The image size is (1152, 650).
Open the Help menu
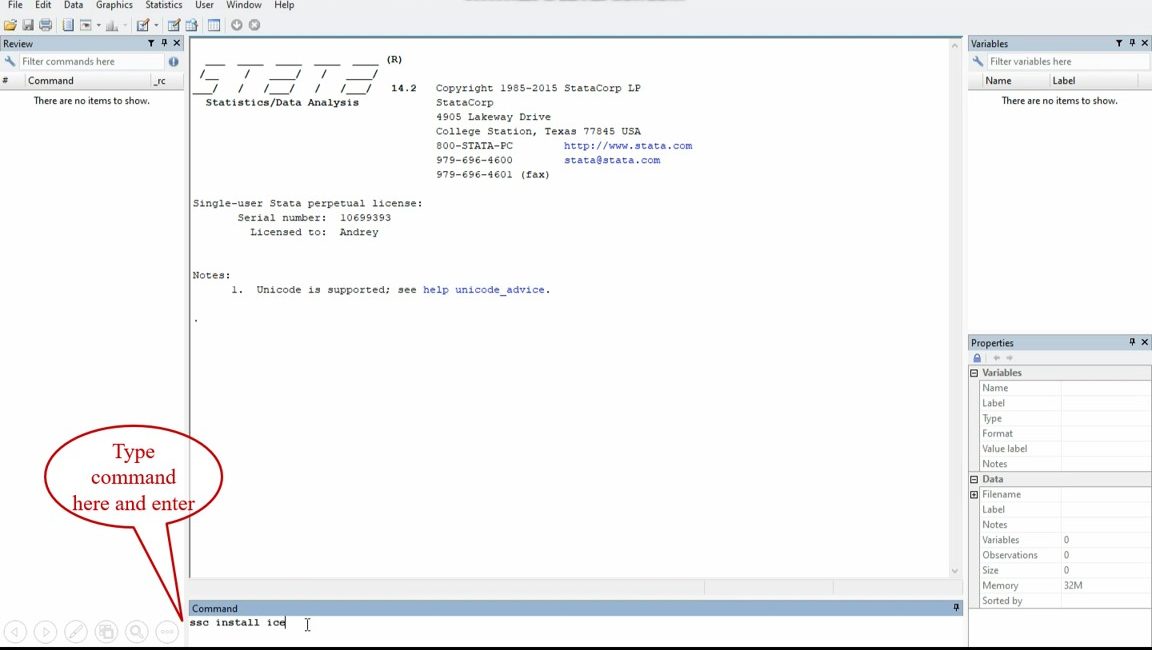coord(284,5)
